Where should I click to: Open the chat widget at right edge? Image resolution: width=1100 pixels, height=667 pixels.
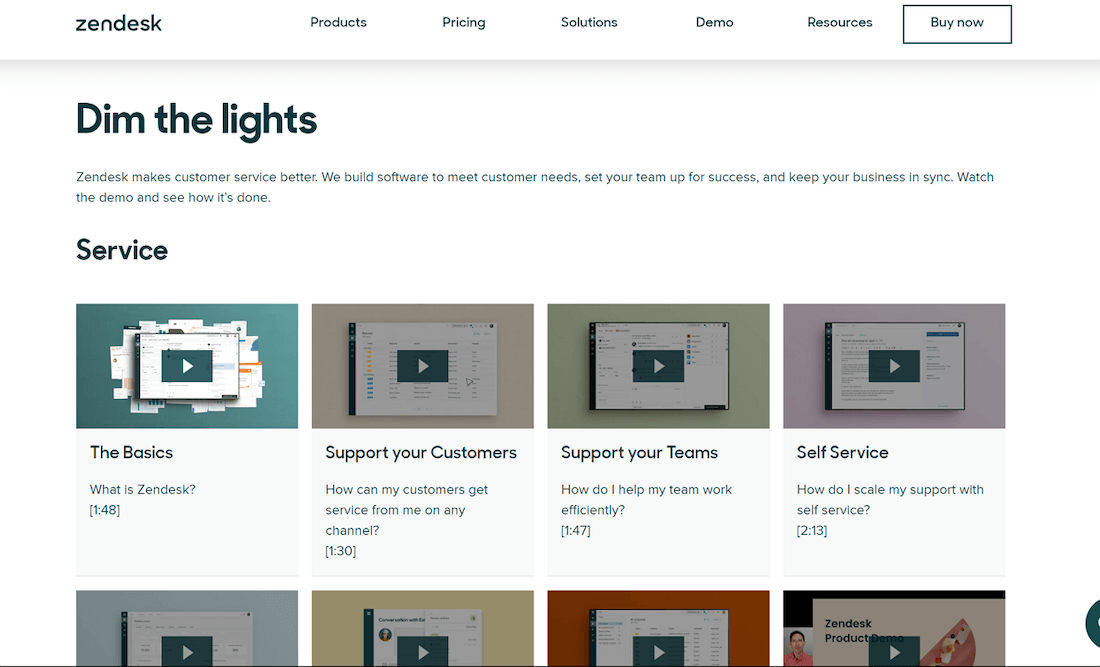(1093, 623)
